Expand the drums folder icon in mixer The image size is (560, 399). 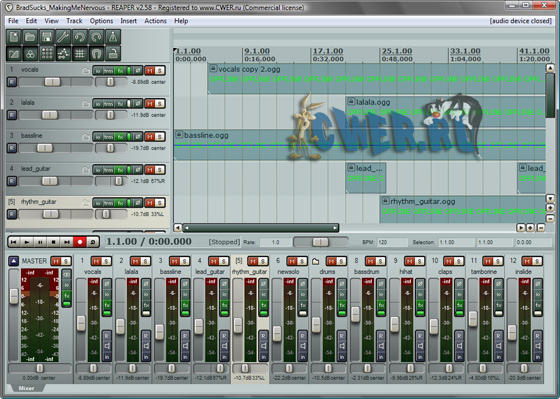pos(315,261)
